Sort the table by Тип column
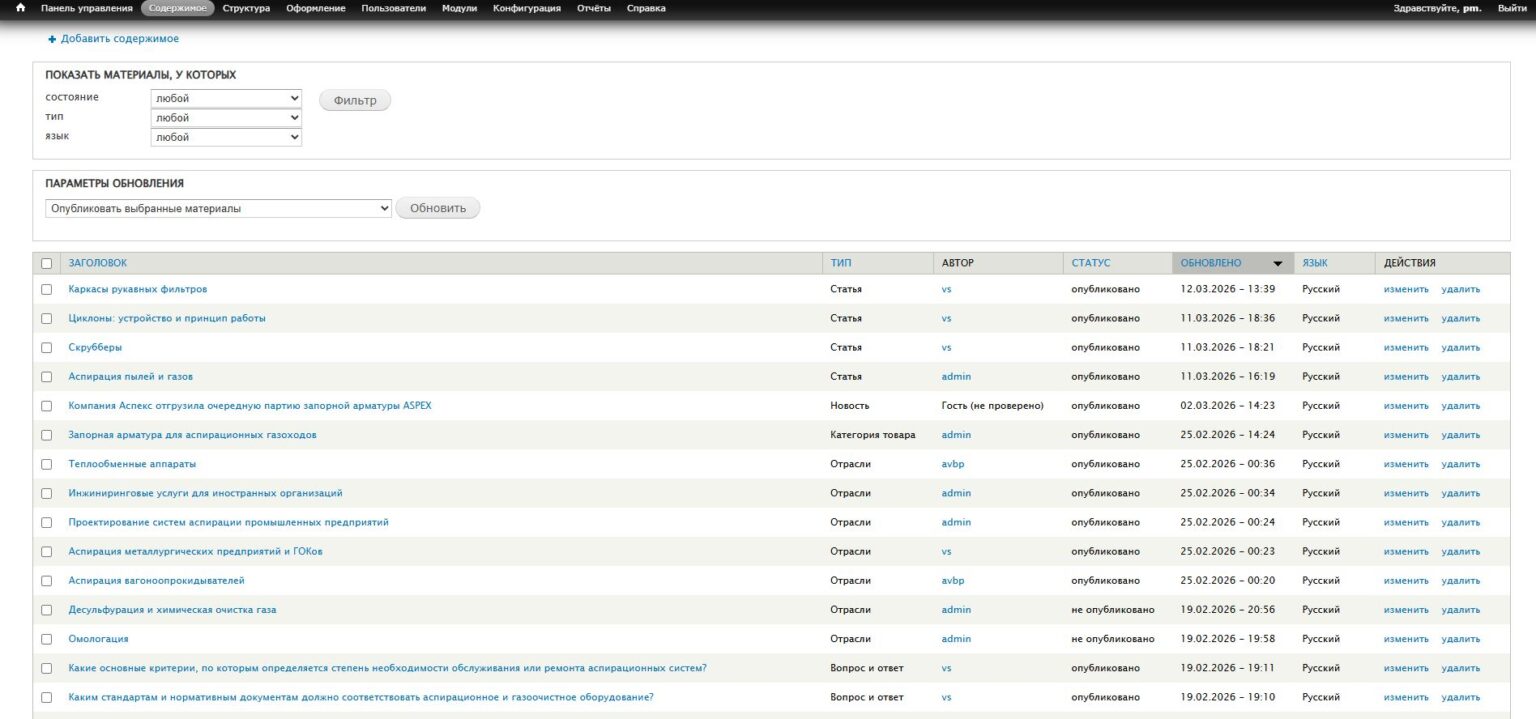 tap(841, 263)
